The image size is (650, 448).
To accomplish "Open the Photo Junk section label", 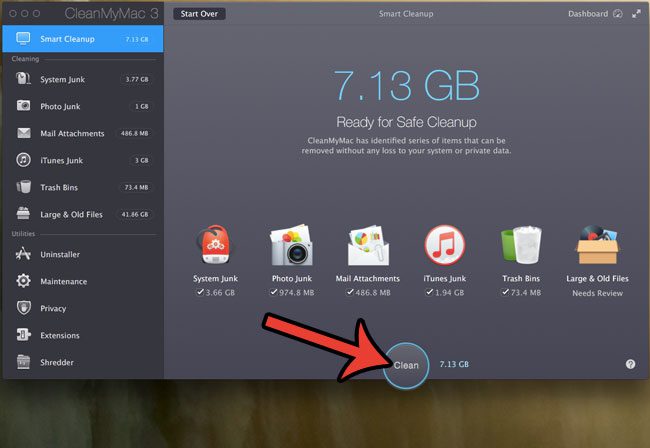I will (x=60, y=106).
